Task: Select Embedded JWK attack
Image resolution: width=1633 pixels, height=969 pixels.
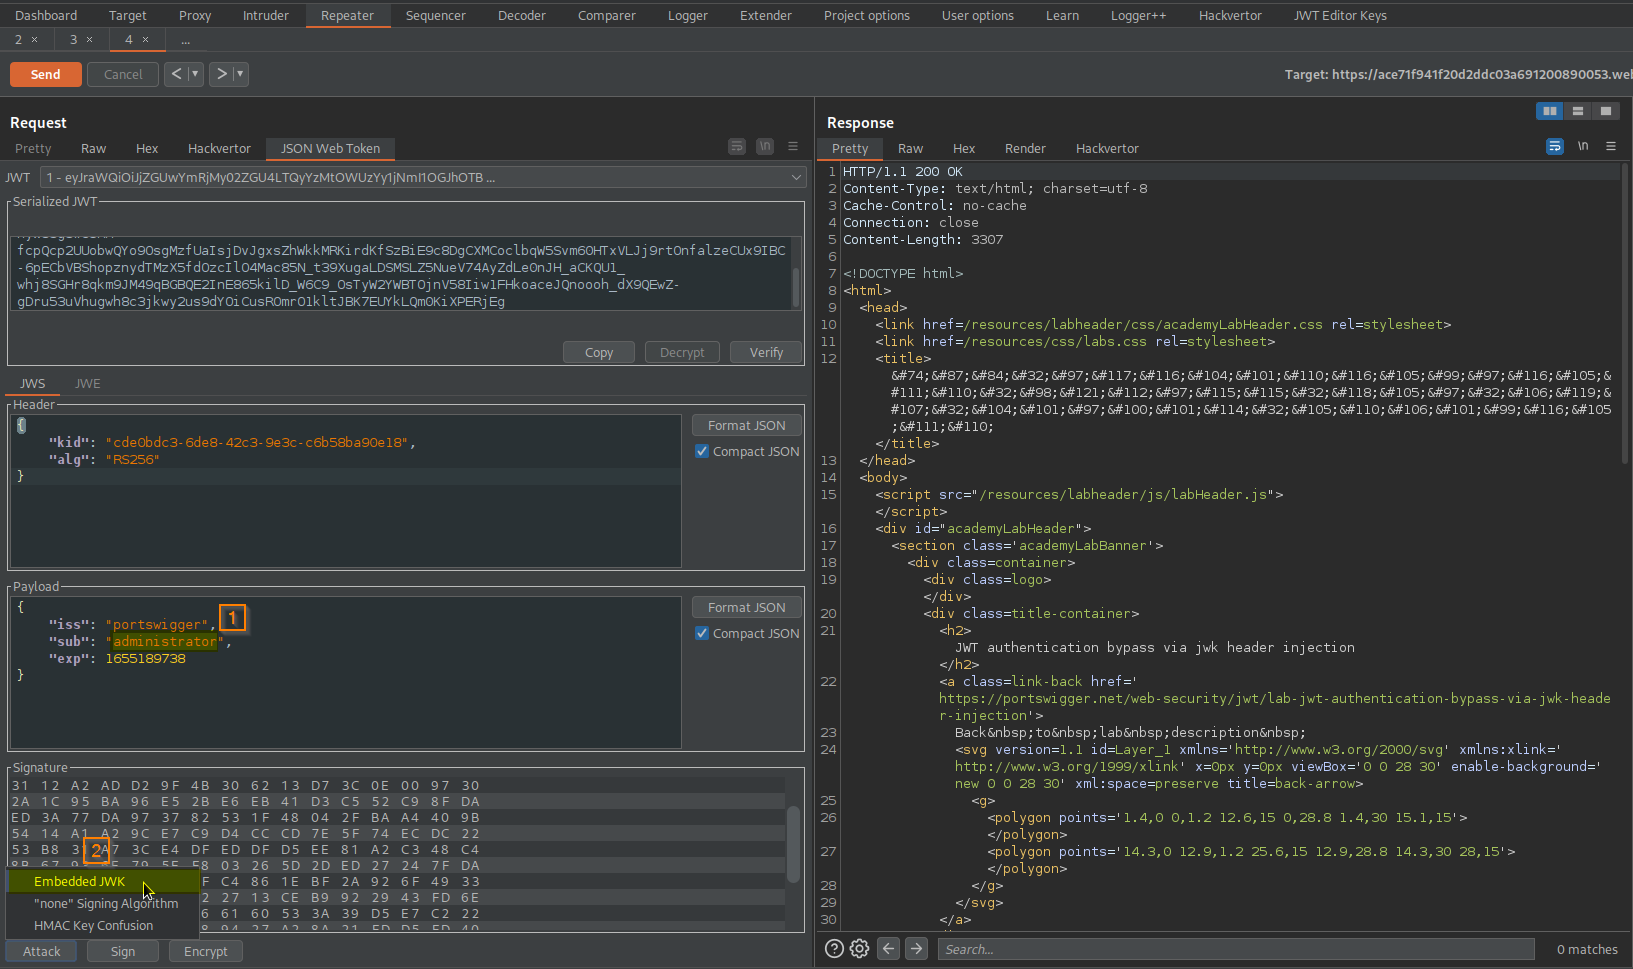Action: click(104, 882)
